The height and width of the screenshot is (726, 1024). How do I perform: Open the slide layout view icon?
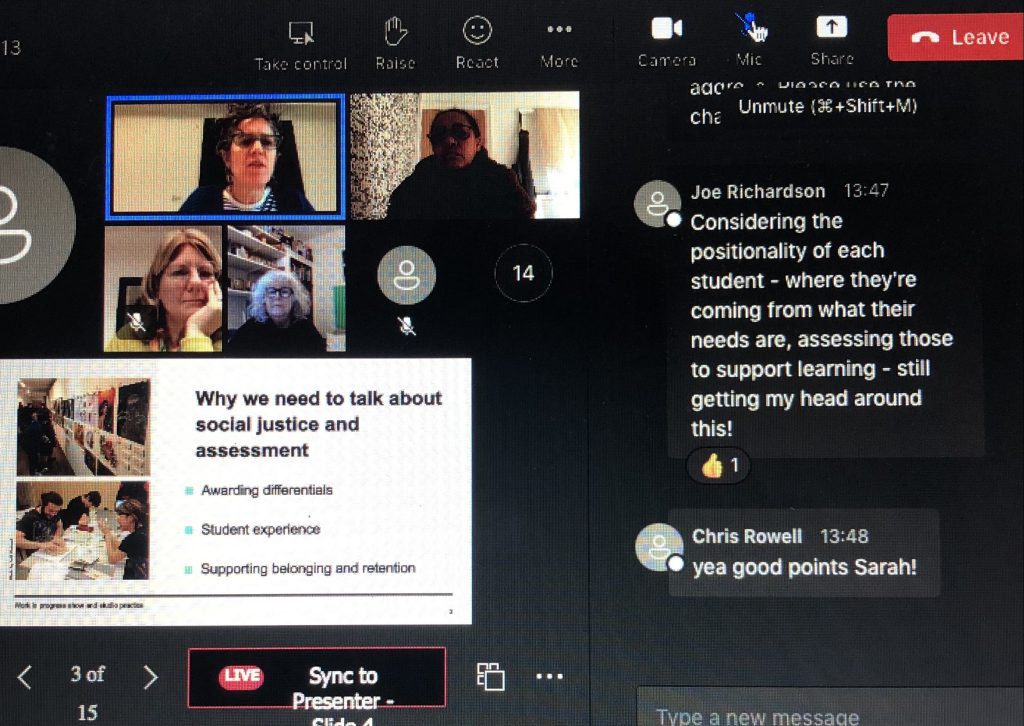[x=490, y=676]
